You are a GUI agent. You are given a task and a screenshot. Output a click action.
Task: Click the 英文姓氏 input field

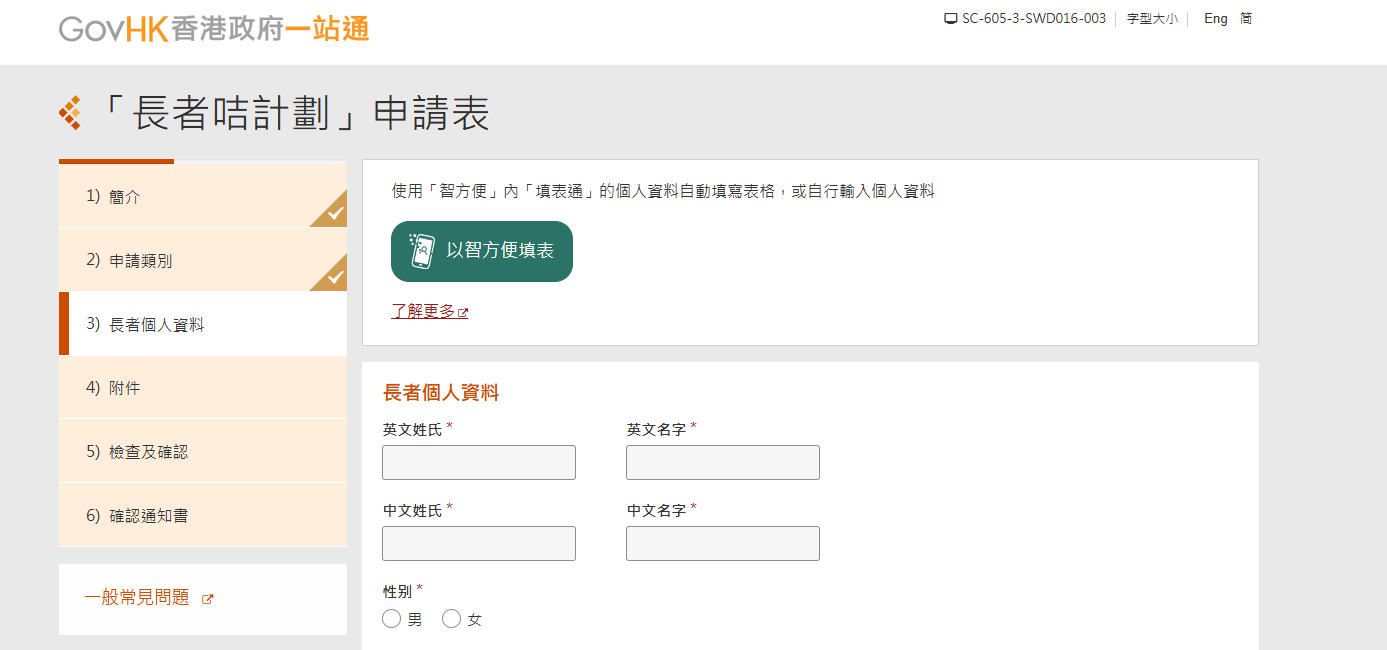click(x=479, y=463)
